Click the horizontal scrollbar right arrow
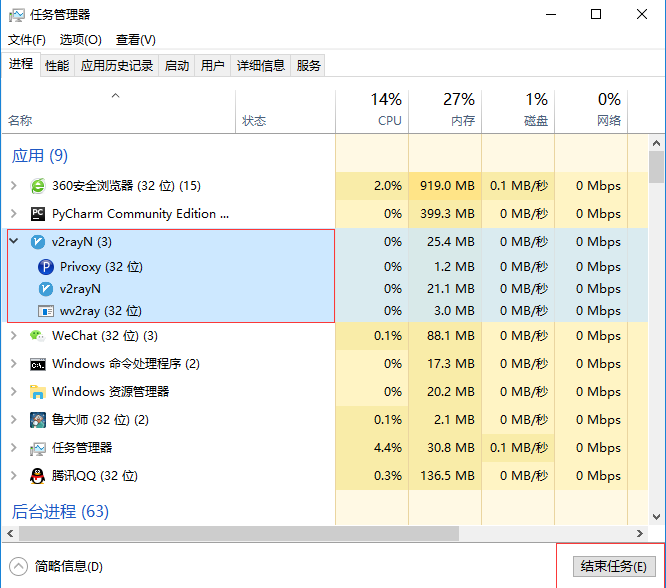The width and height of the screenshot is (666, 588). coord(640,534)
